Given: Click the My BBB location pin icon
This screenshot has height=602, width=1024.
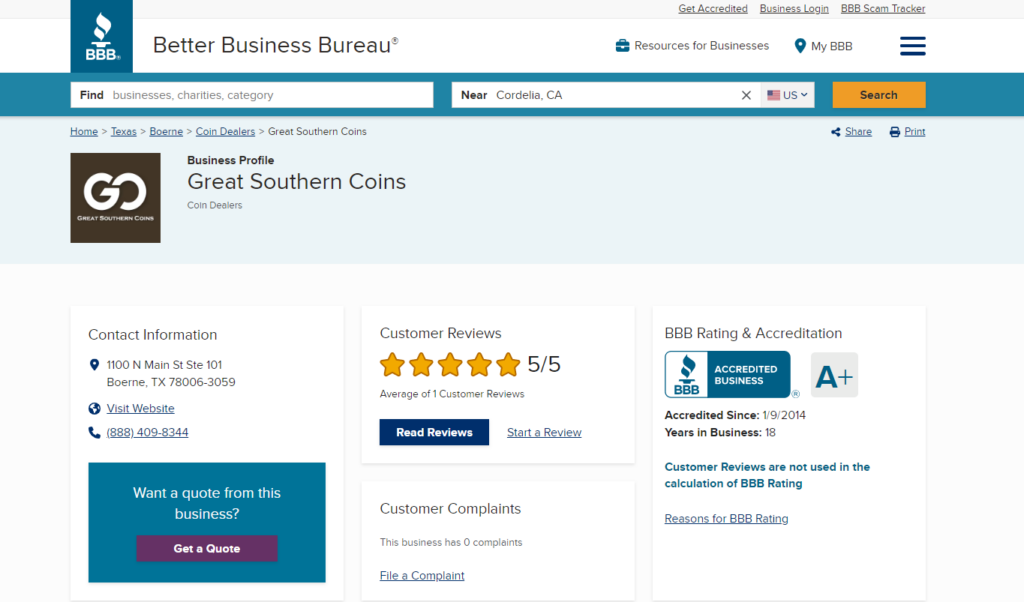Looking at the screenshot, I should point(799,46).
